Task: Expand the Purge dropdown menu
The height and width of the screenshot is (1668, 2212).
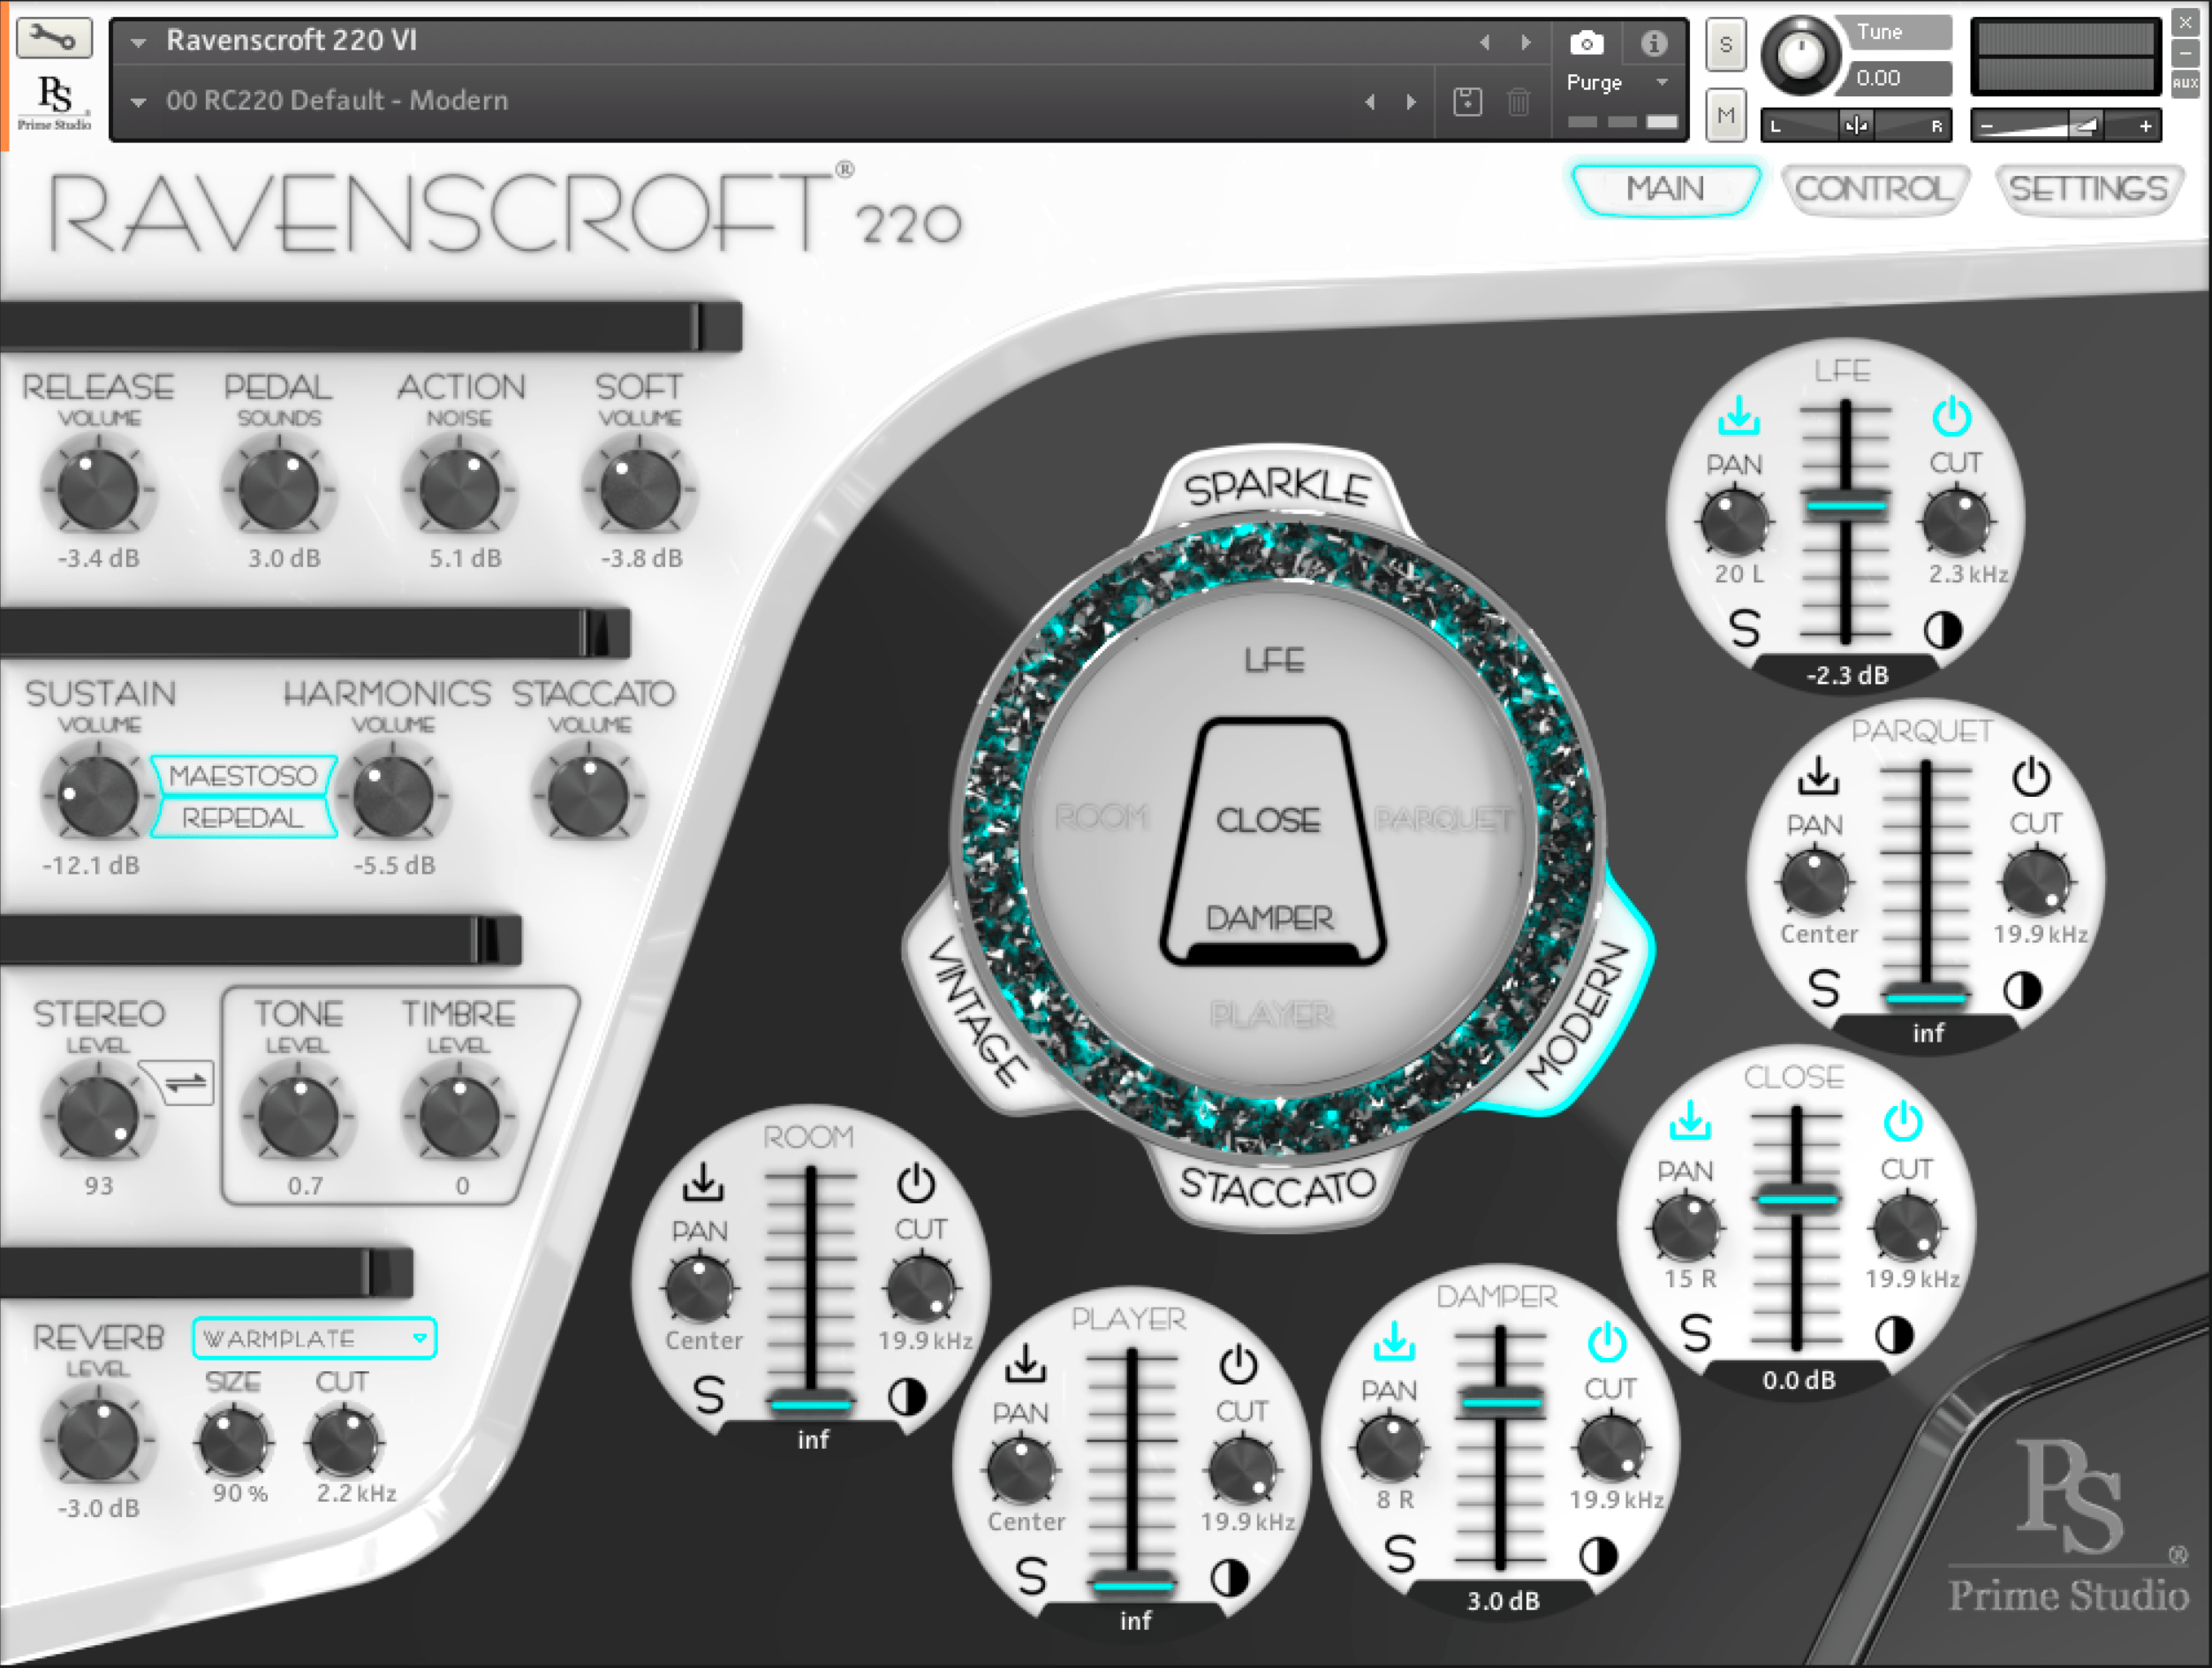Action: pos(1662,82)
